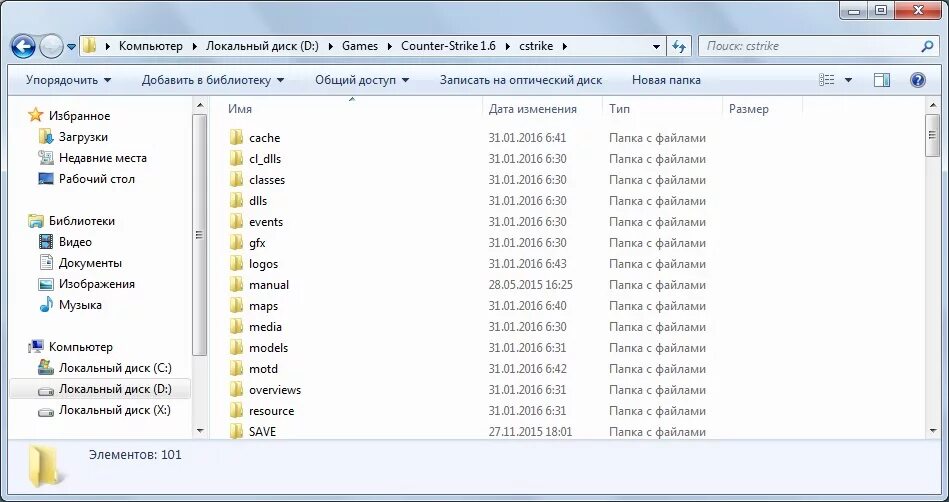Select the 'maps' folder icon
This screenshot has width=949, height=502.
tap(237, 306)
